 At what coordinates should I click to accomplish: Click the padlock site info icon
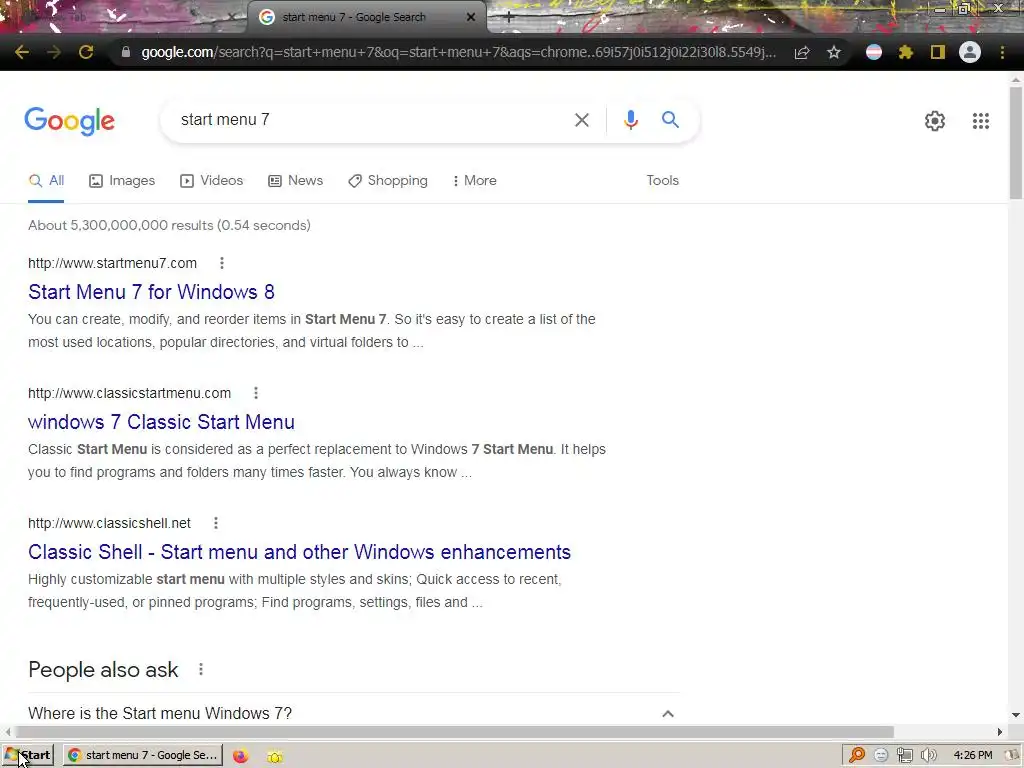(x=126, y=52)
